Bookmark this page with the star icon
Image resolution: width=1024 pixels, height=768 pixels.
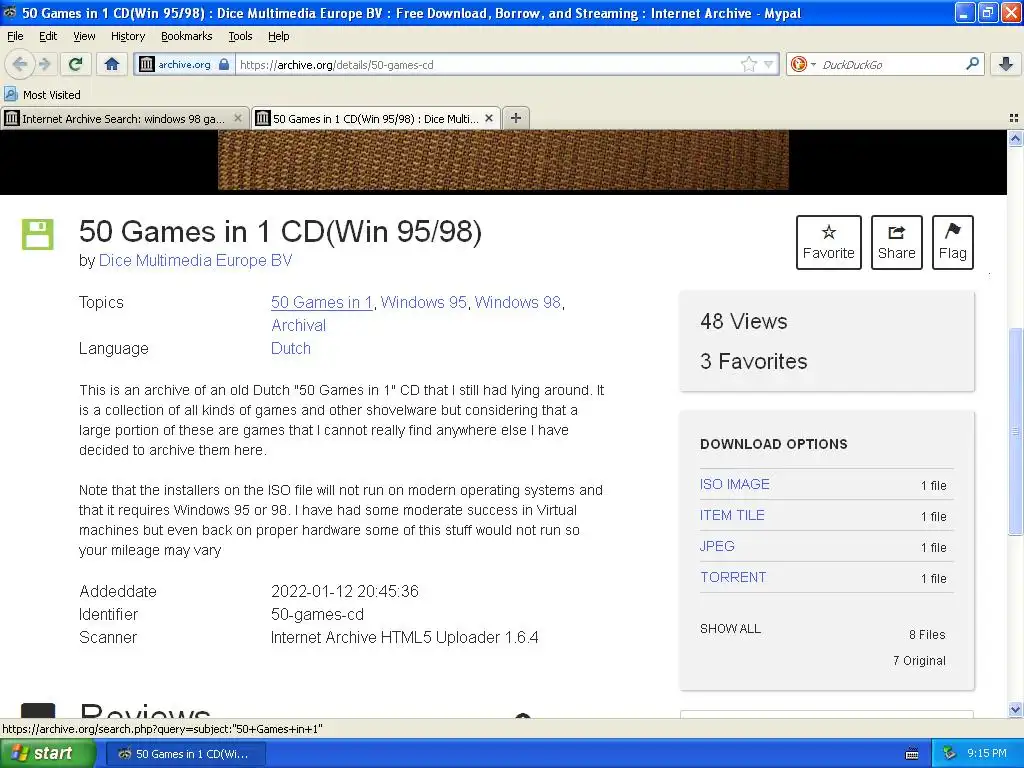(x=748, y=64)
